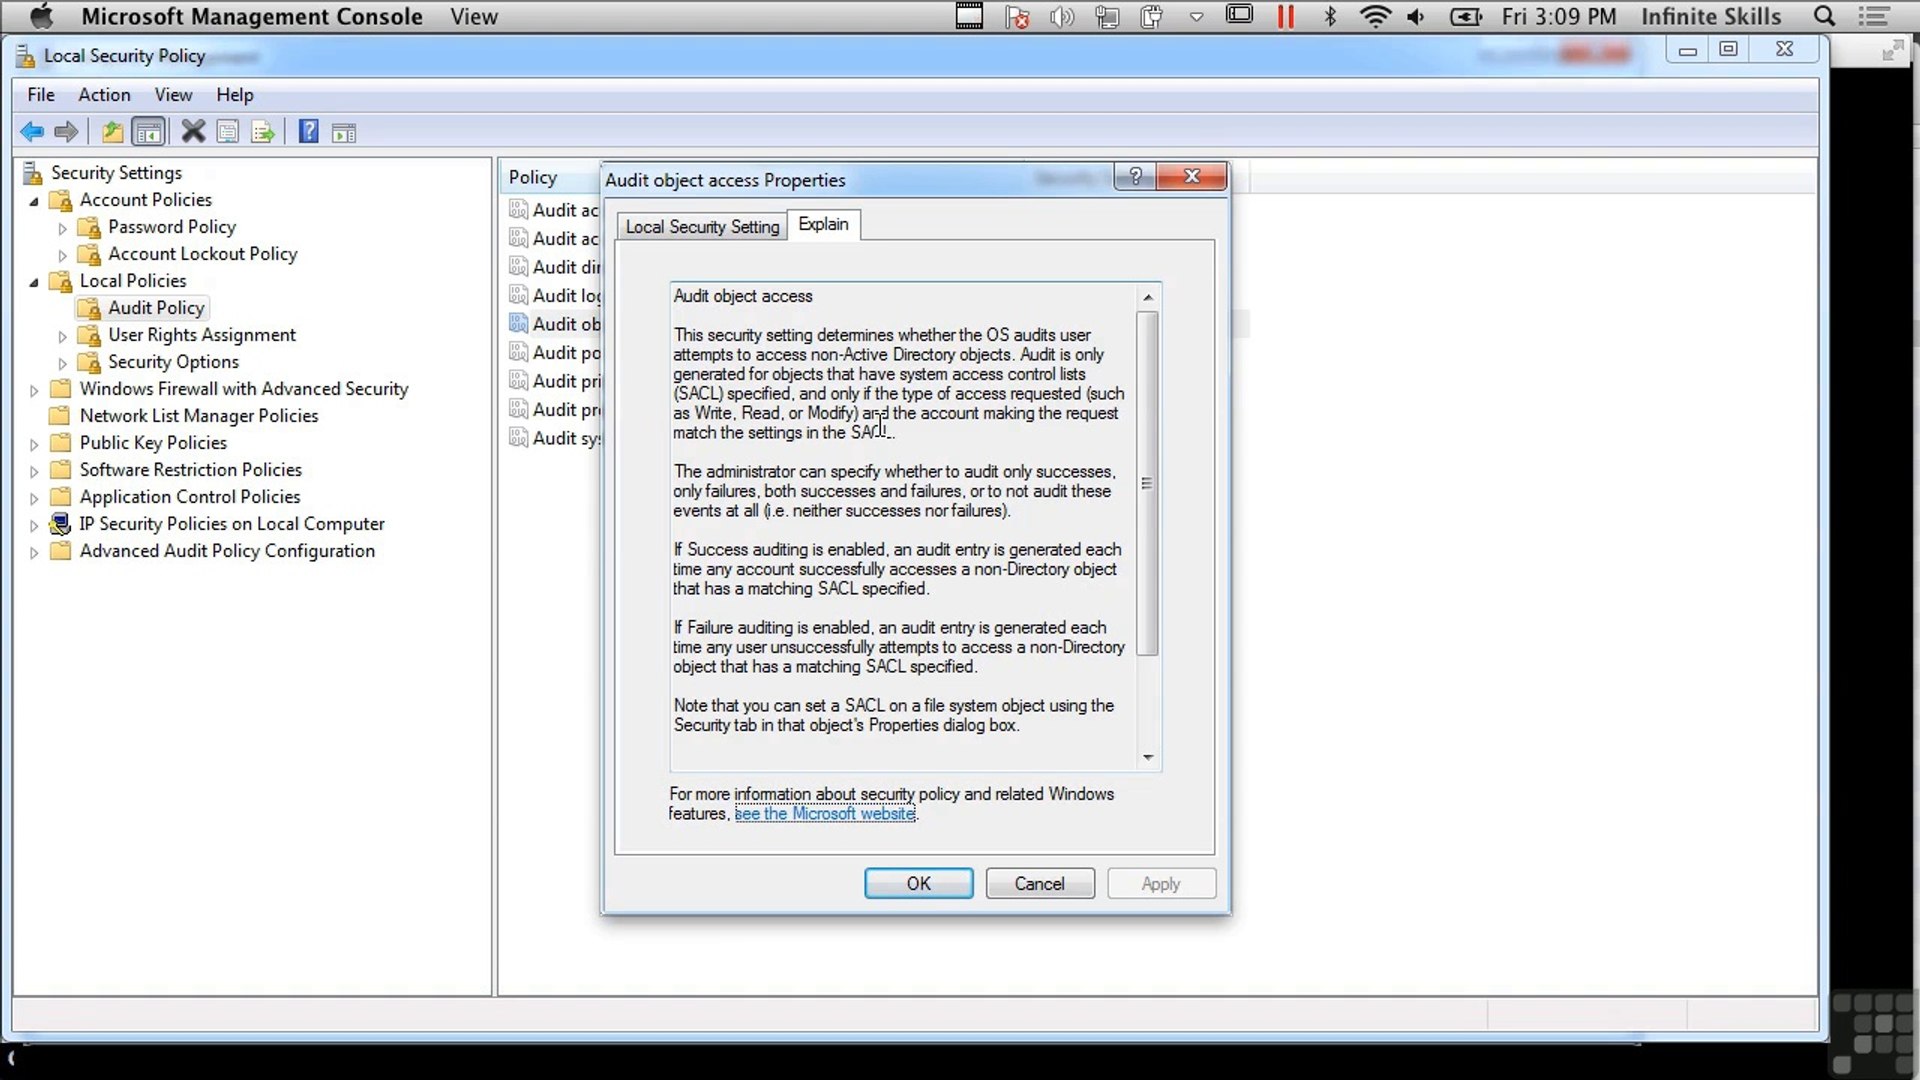Click the Export List toolbar icon
The height and width of the screenshot is (1080, 1920).
[263, 132]
